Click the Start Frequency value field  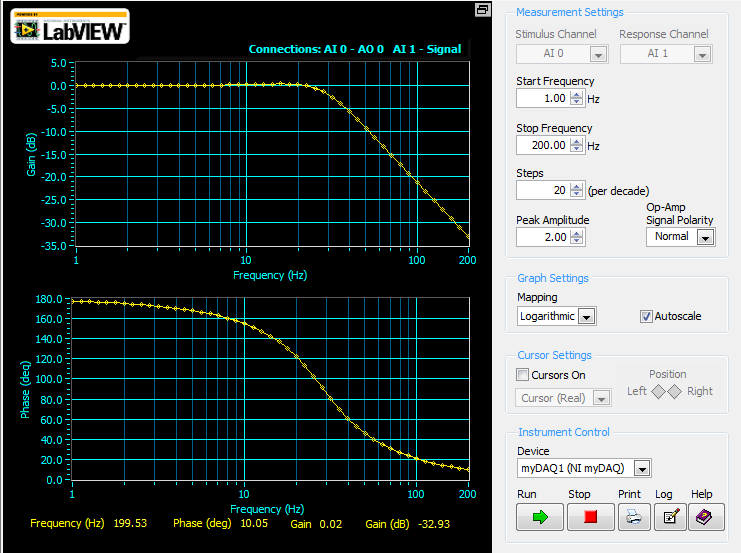pyautogui.click(x=543, y=98)
